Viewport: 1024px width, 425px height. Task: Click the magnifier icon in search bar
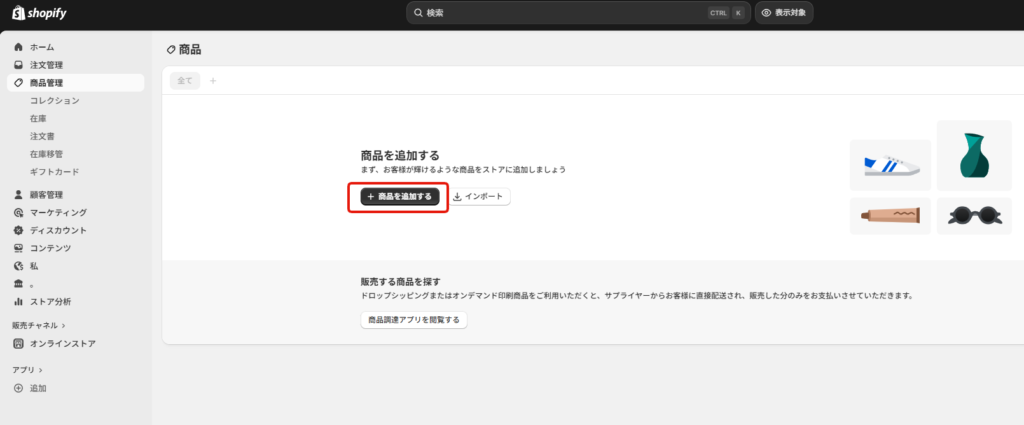pos(418,12)
